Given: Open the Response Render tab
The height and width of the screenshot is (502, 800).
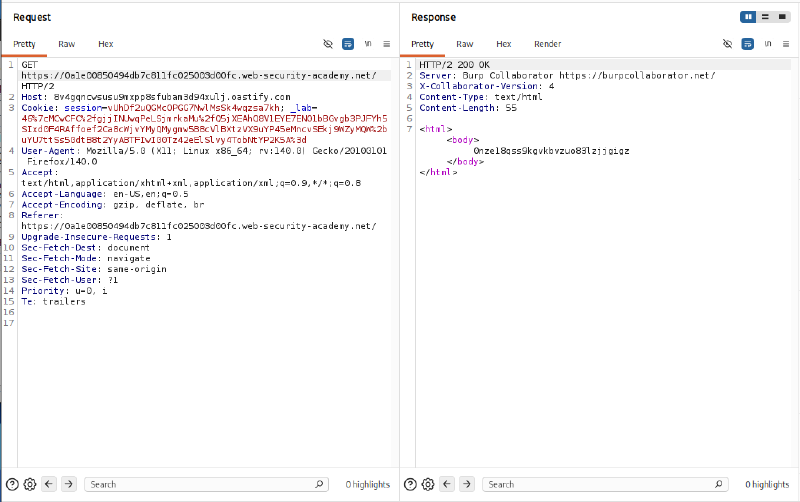Looking at the screenshot, I should point(547,44).
